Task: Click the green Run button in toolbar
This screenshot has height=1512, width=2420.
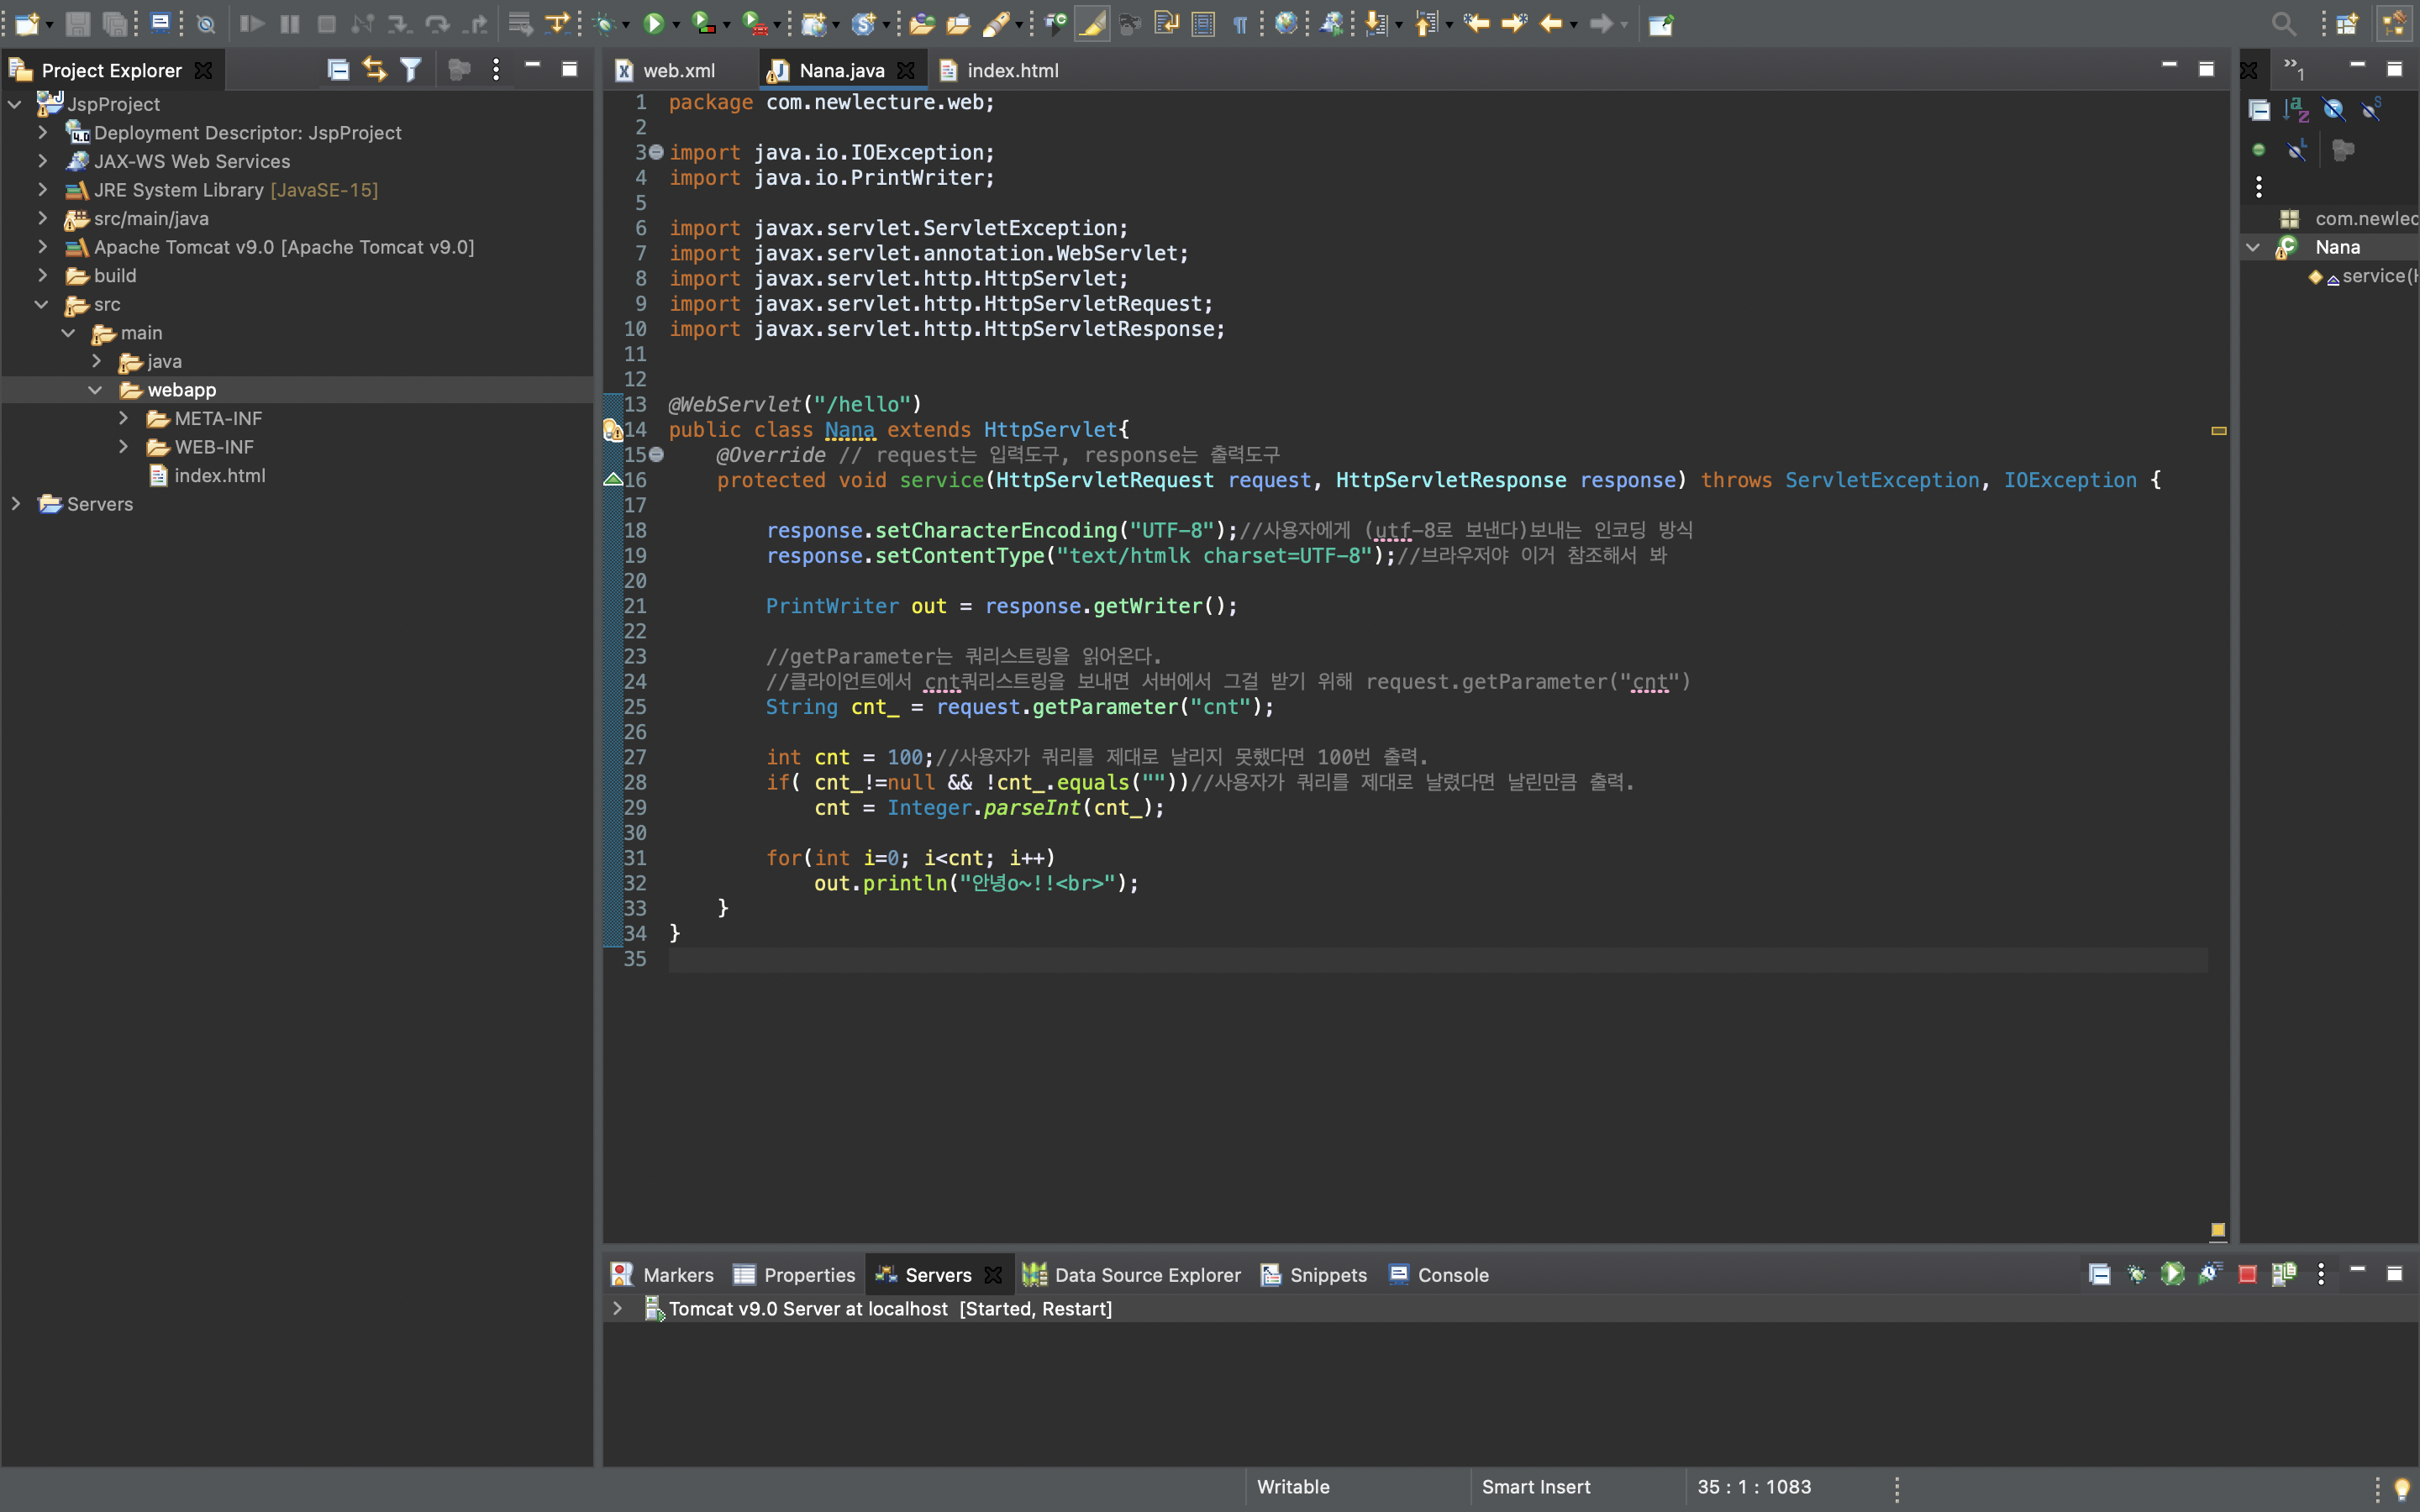Action: (653, 24)
